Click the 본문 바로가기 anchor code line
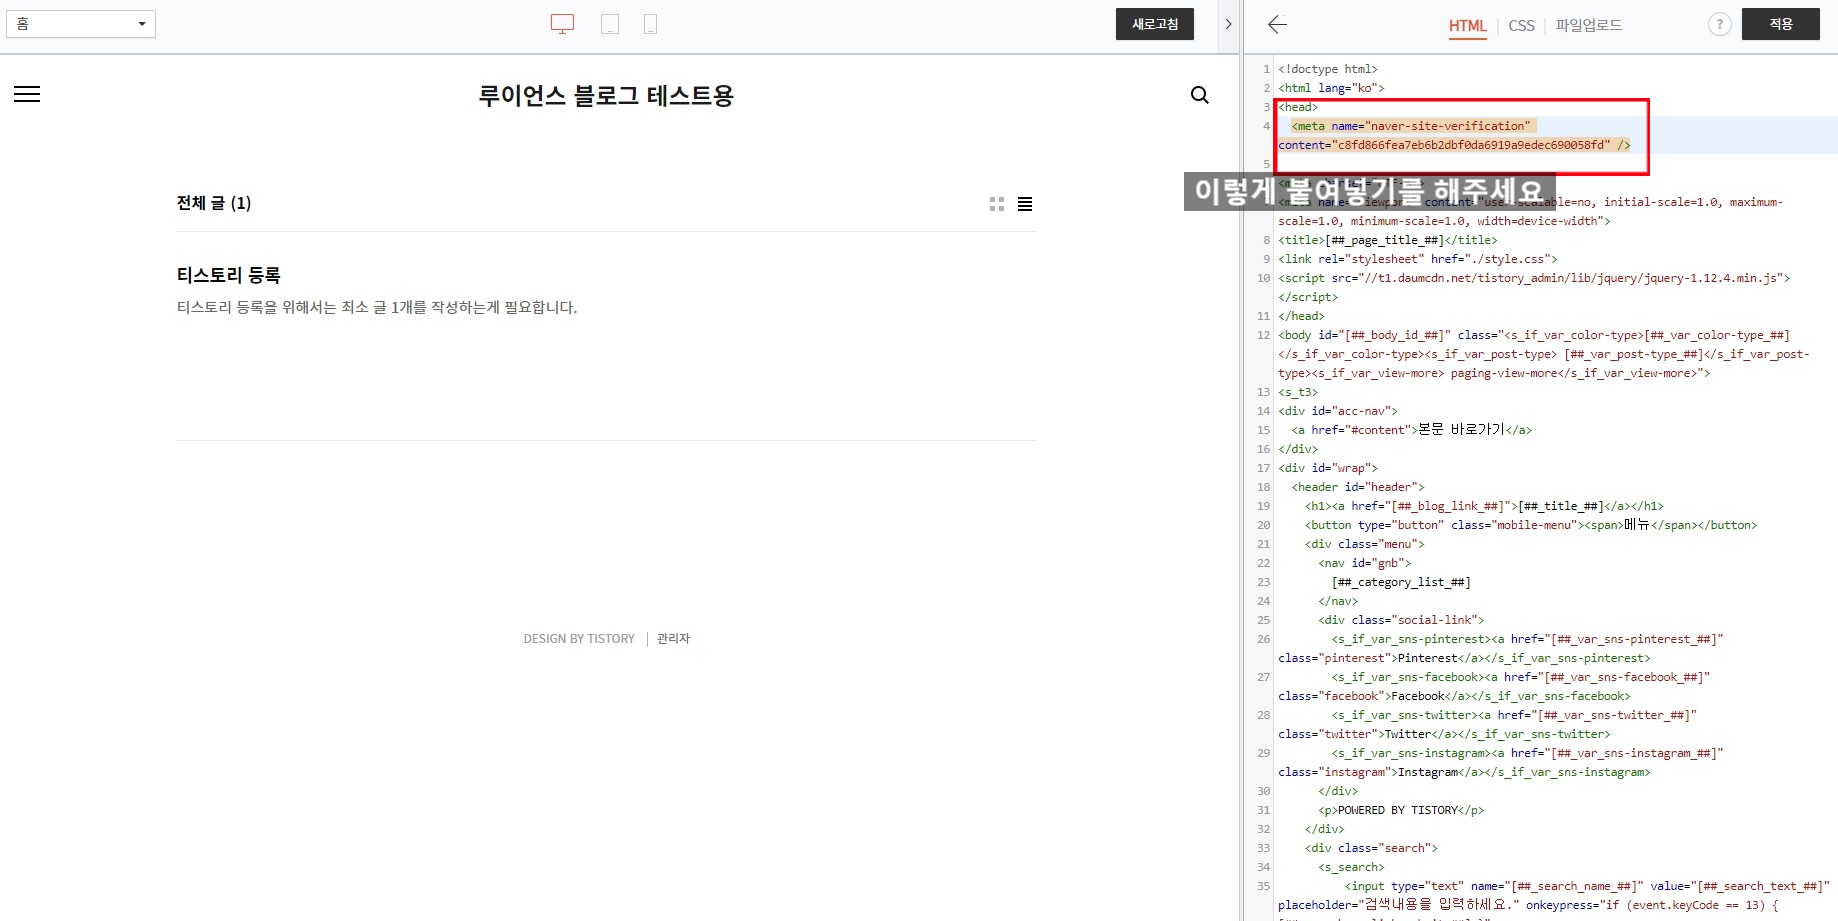The height and width of the screenshot is (921, 1838). pyautogui.click(x=1411, y=430)
